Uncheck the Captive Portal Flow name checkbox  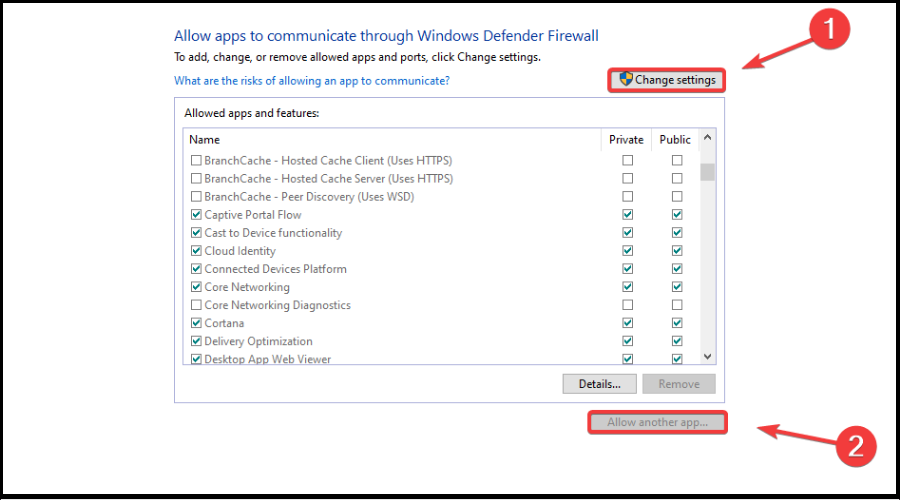pos(196,215)
